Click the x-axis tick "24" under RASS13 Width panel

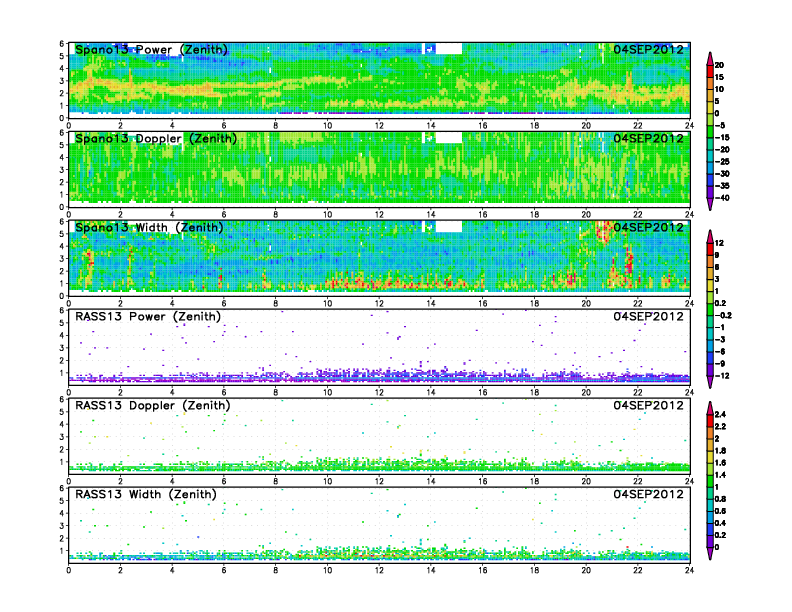[x=689, y=570]
